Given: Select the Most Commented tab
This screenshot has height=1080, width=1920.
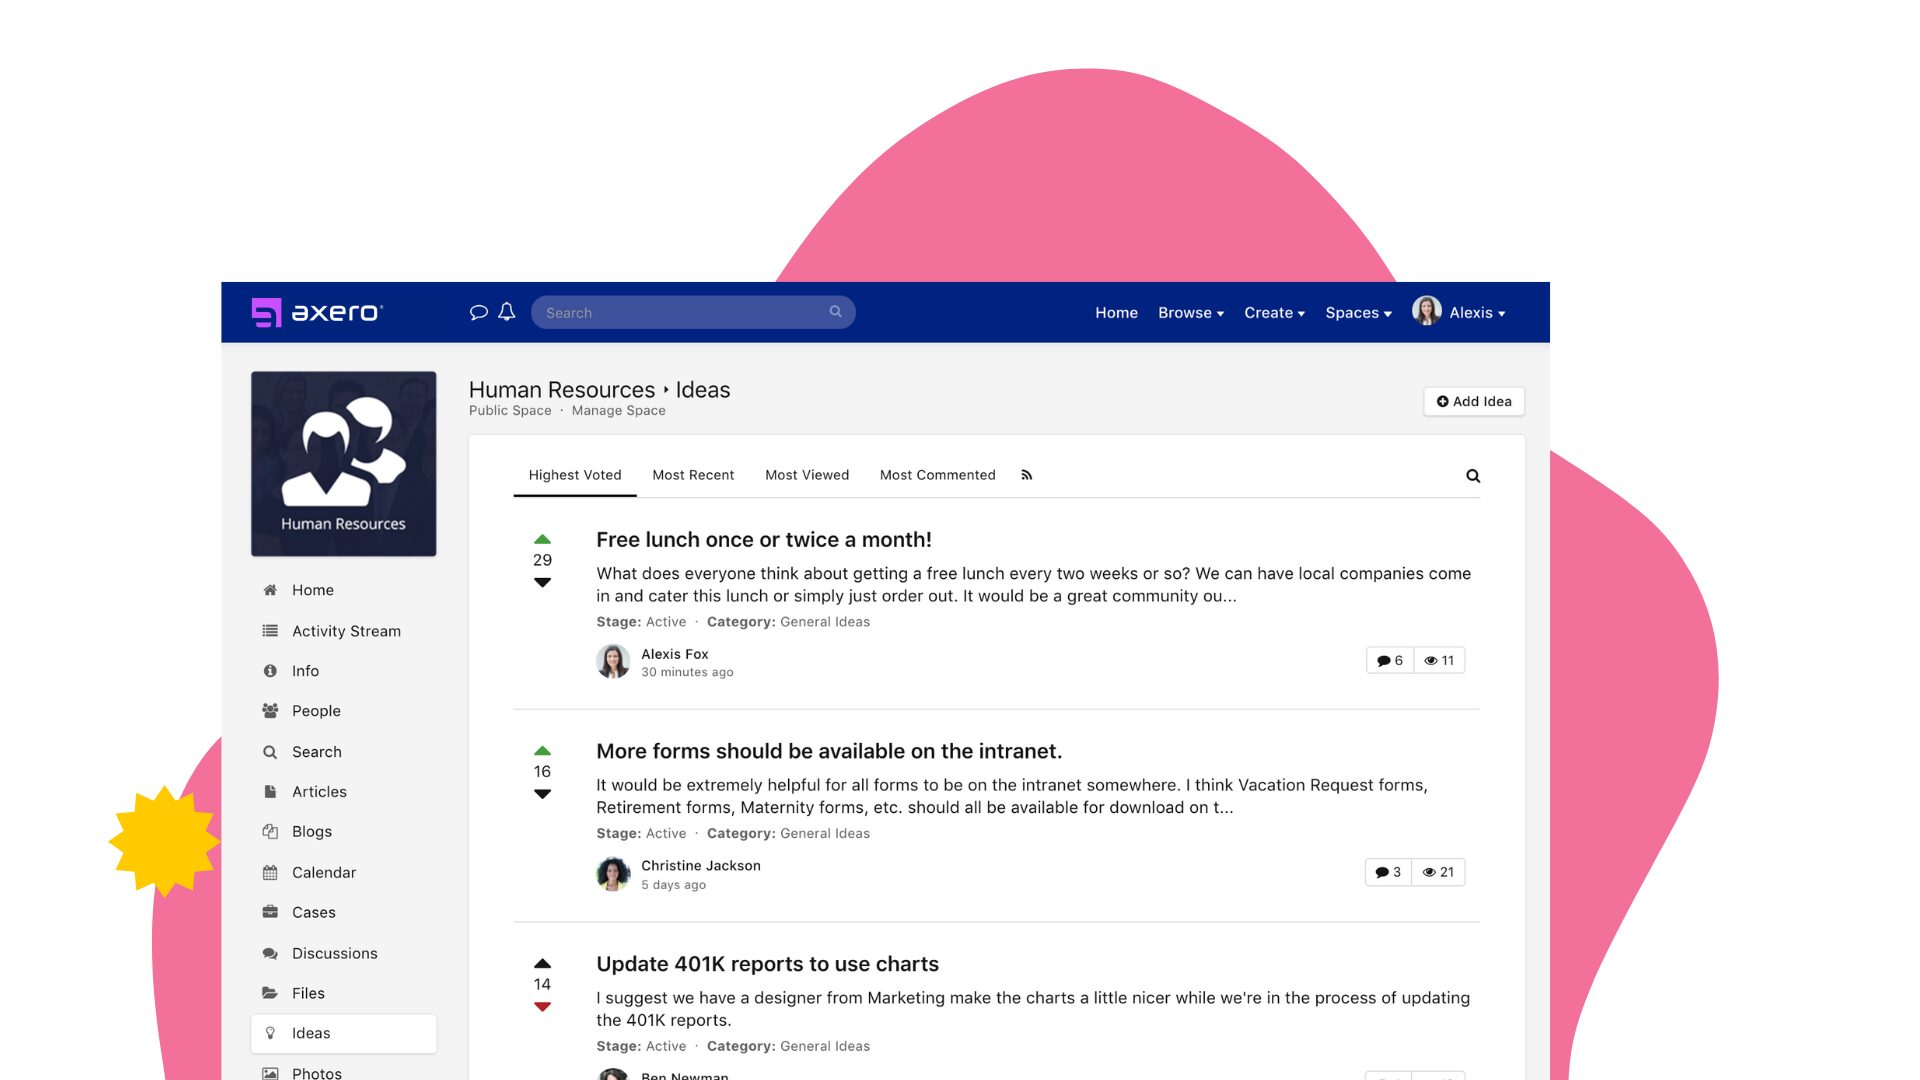Looking at the screenshot, I should coord(938,475).
